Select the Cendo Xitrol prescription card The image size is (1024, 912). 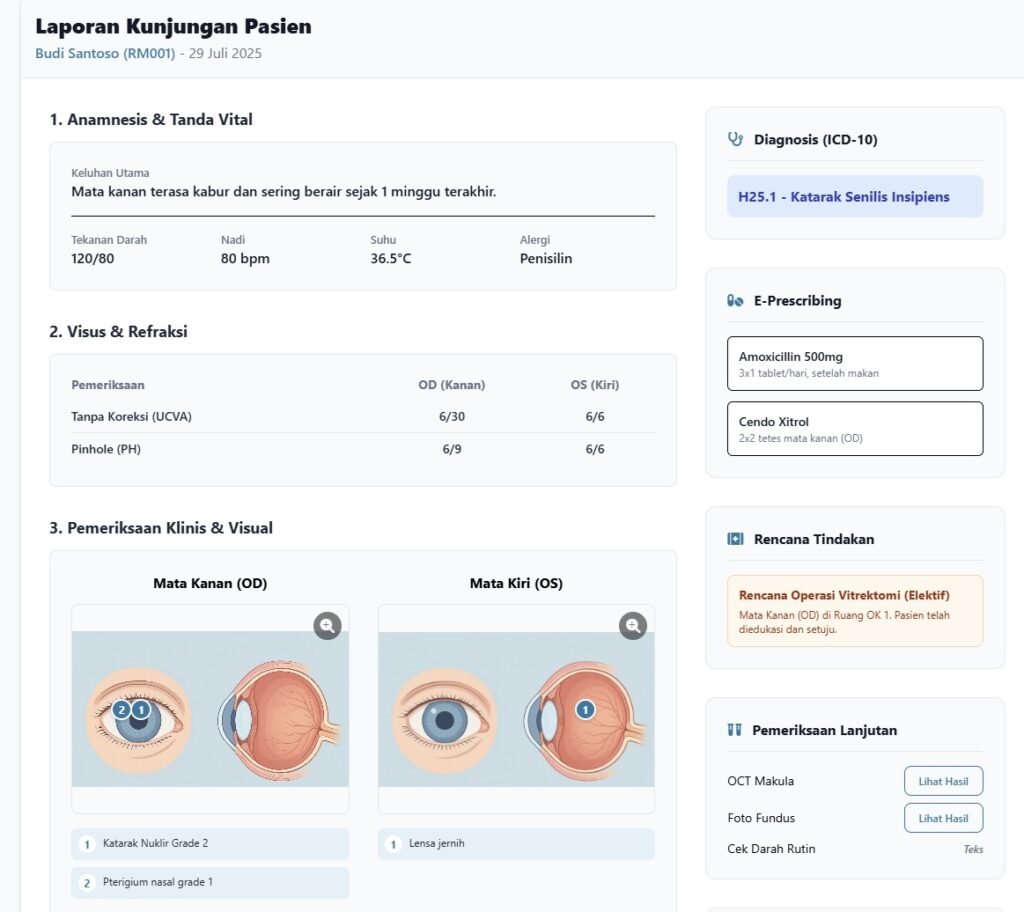(855, 428)
